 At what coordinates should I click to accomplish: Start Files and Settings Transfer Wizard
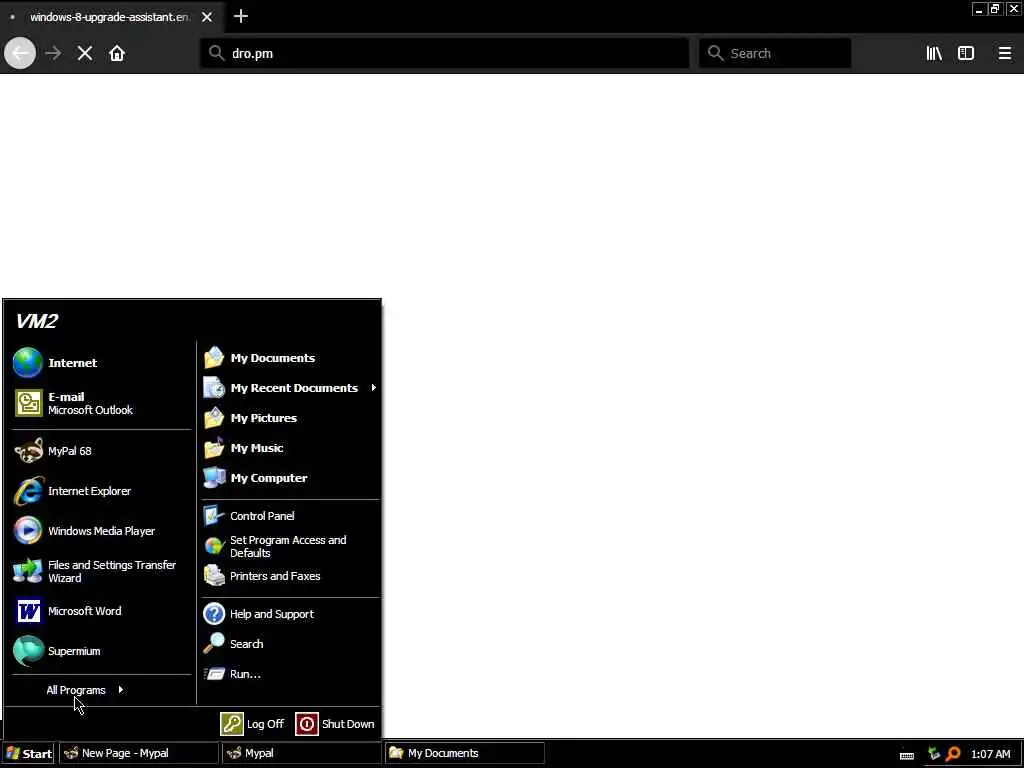tap(101, 571)
